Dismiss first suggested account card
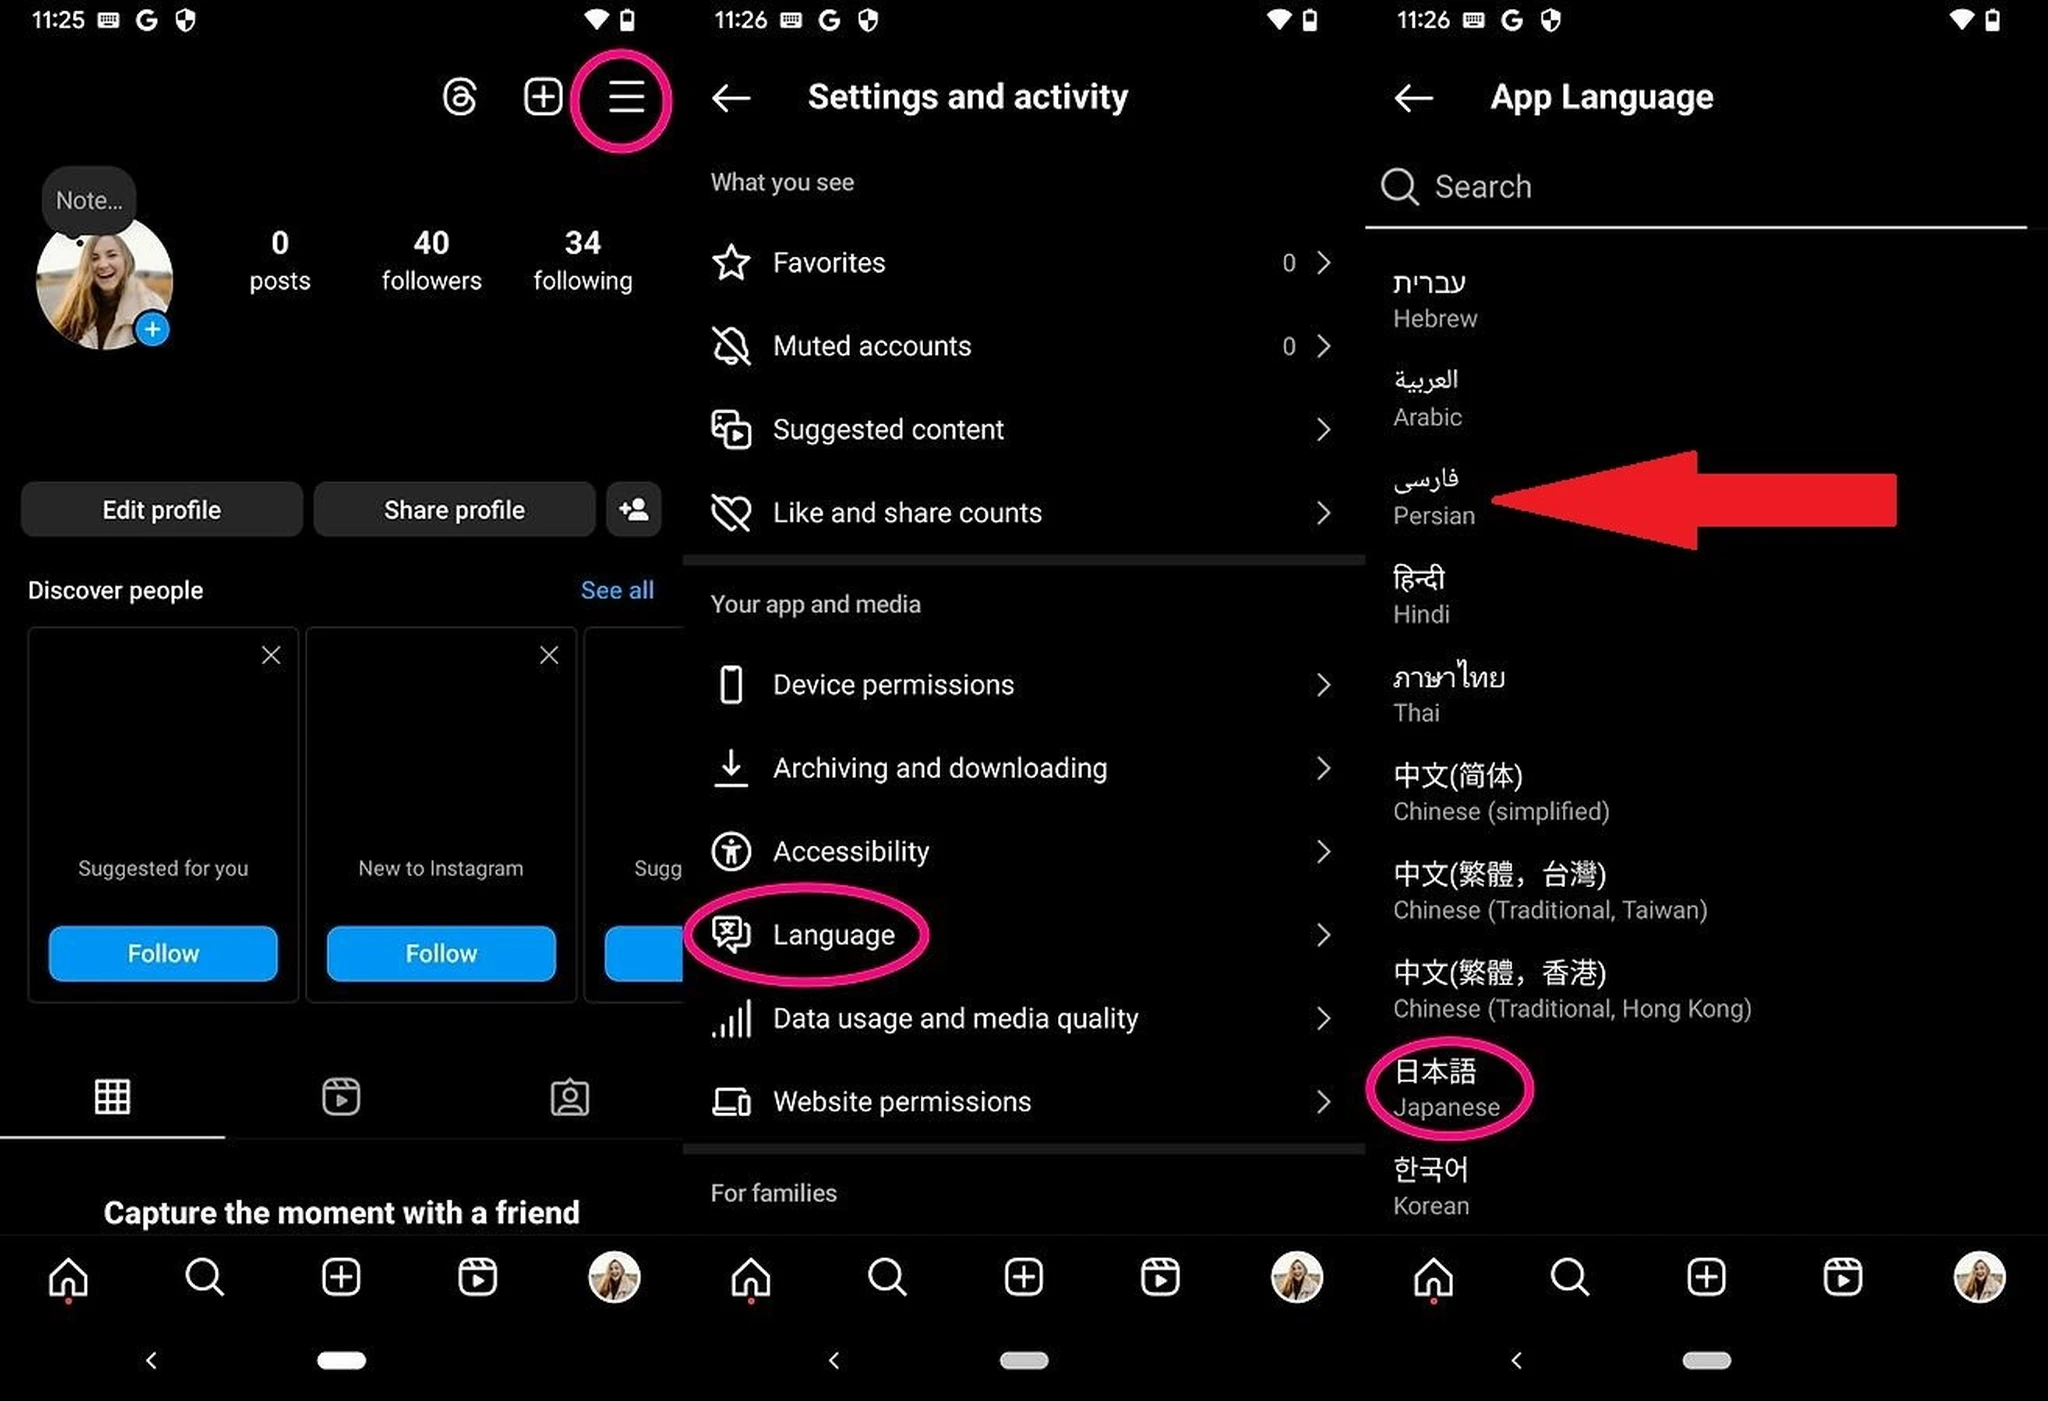The image size is (2048, 1401). tap(271, 652)
